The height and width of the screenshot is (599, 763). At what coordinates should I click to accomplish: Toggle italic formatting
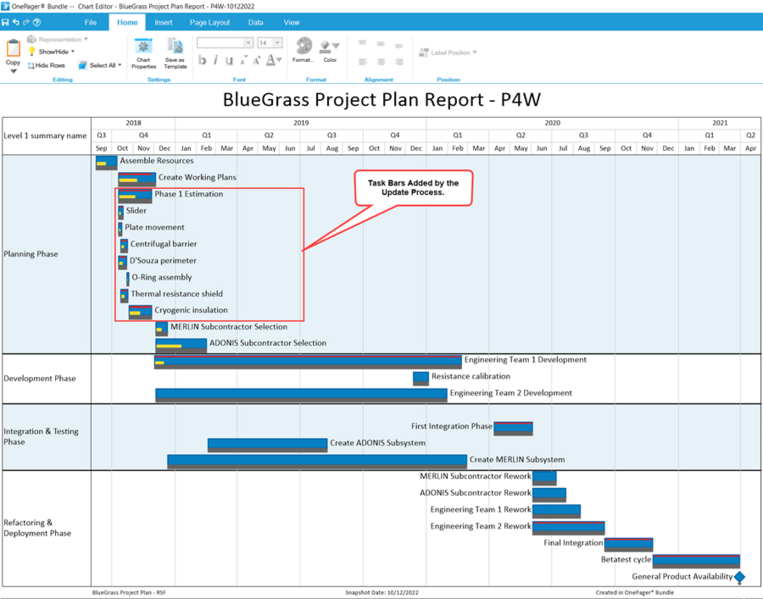click(216, 60)
